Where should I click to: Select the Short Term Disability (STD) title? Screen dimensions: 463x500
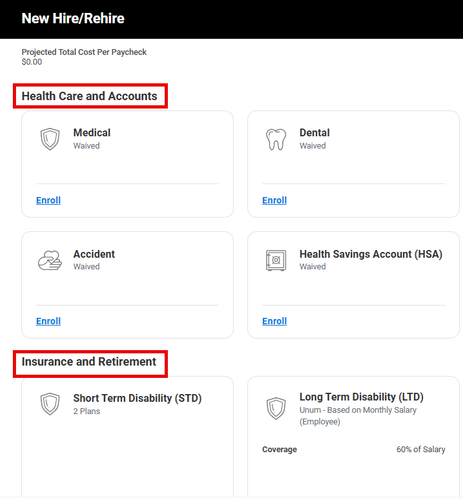pos(137,398)
